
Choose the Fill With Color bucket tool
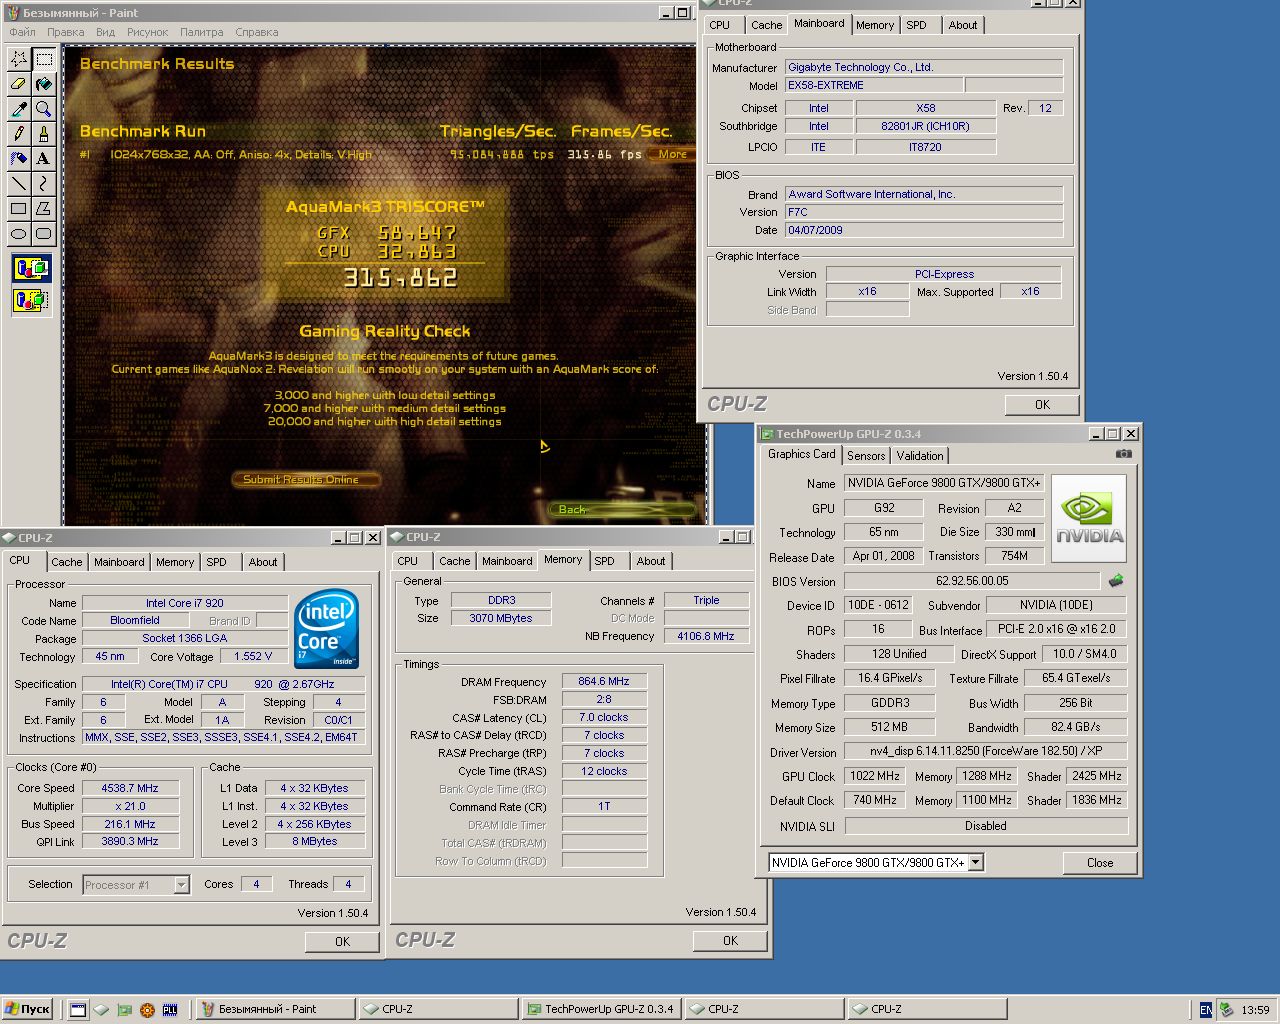(43, 84)
